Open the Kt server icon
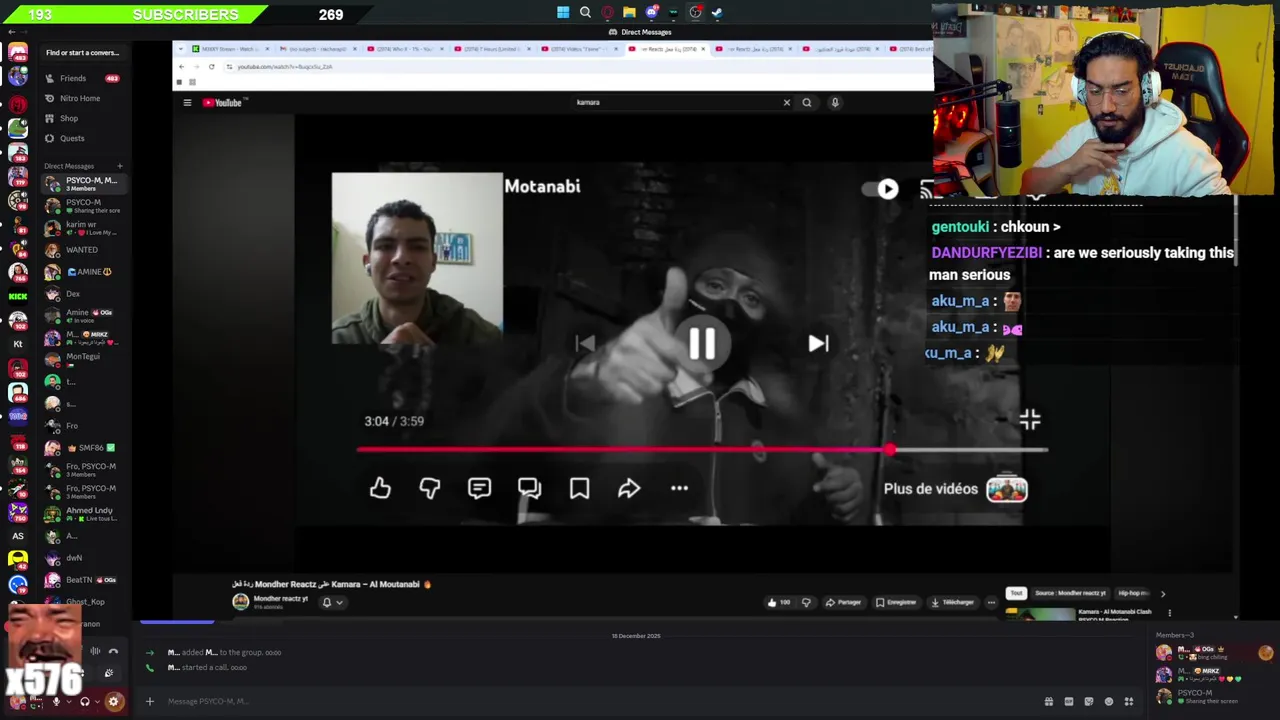 18,344
